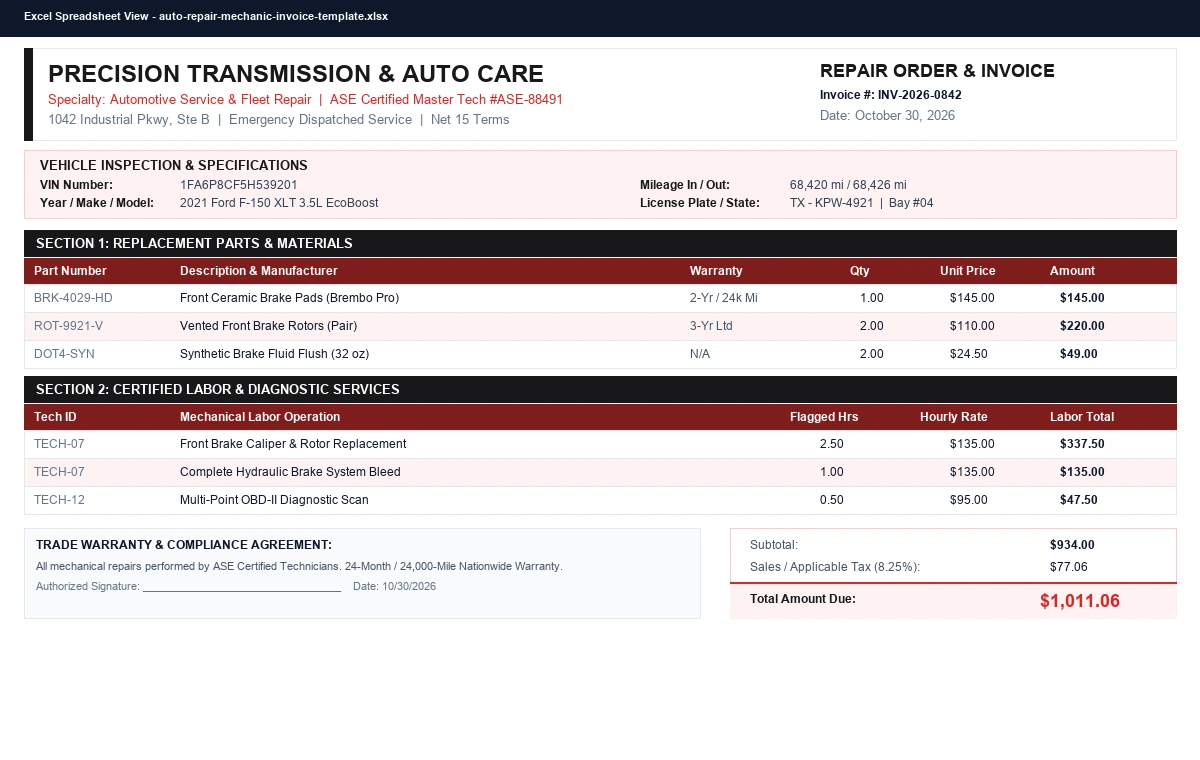
Task: Select VIN value 1FA6P8CF5H539201
Action: coord(239,185)
